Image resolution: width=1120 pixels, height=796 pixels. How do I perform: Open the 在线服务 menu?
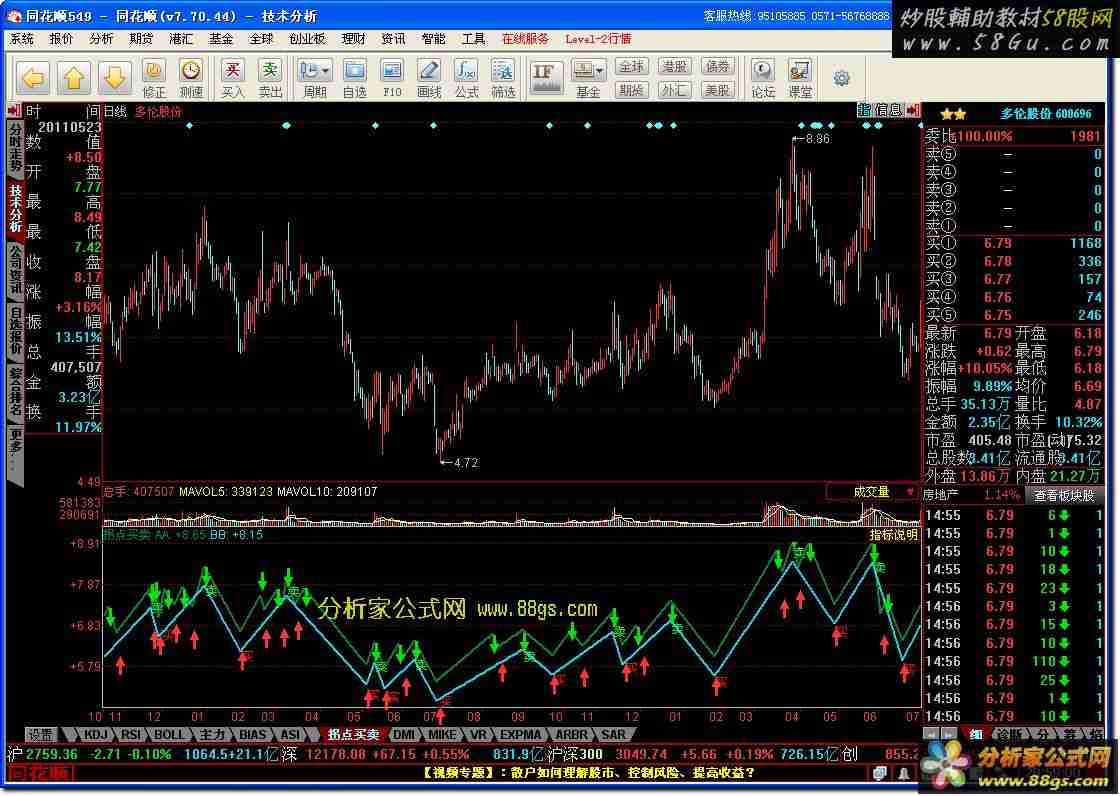525,39
